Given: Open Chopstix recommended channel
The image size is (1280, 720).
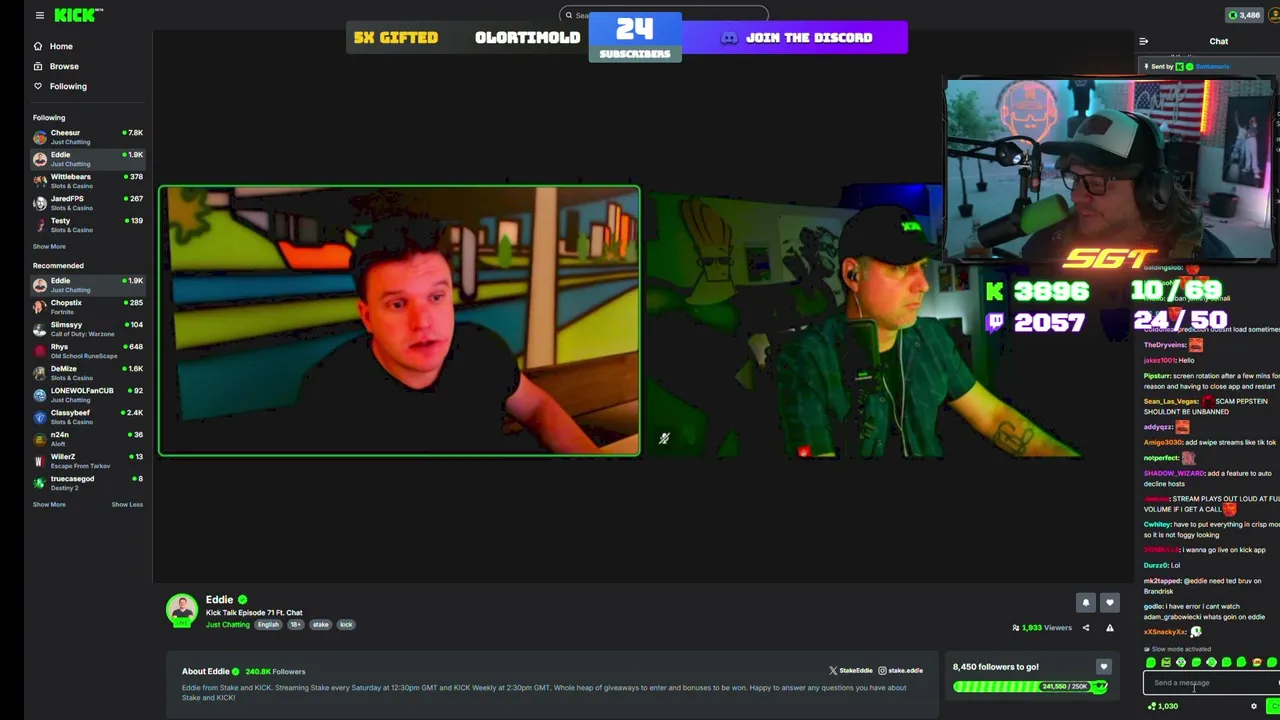Looking at the screenshot, I should click(x=88, y=307).
